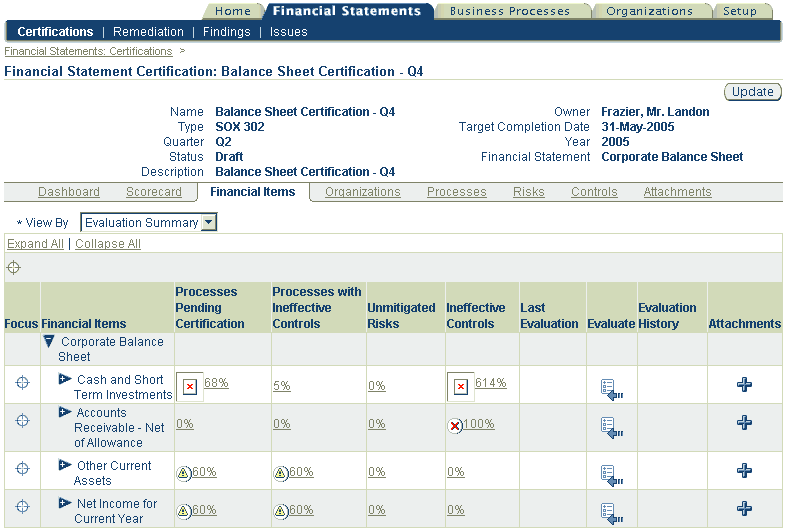The height and width of the screenshot is (530, 788).
Task: Open Issues in the subnavigation bar
Action: click(x=288, y=32)
